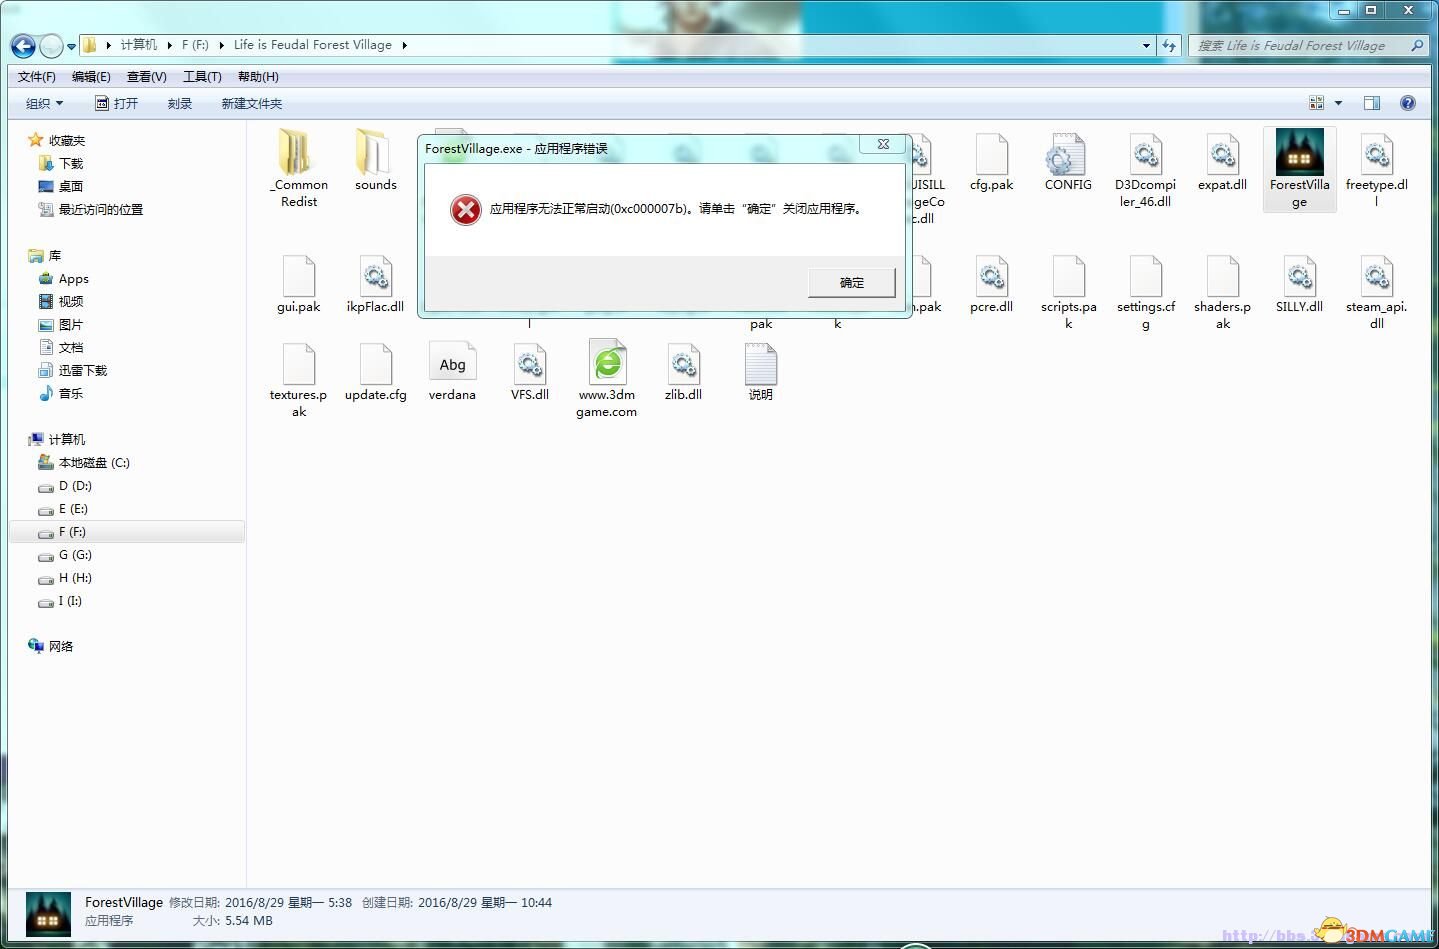Click the help question mark icon
Screen dimensions: 1439x949
[1408, 103]
